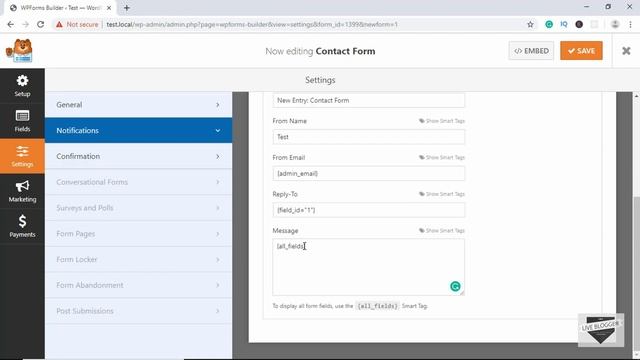Show Smart Tags for Message
This screenshot has width=640, height=360.
coord(442,231)
